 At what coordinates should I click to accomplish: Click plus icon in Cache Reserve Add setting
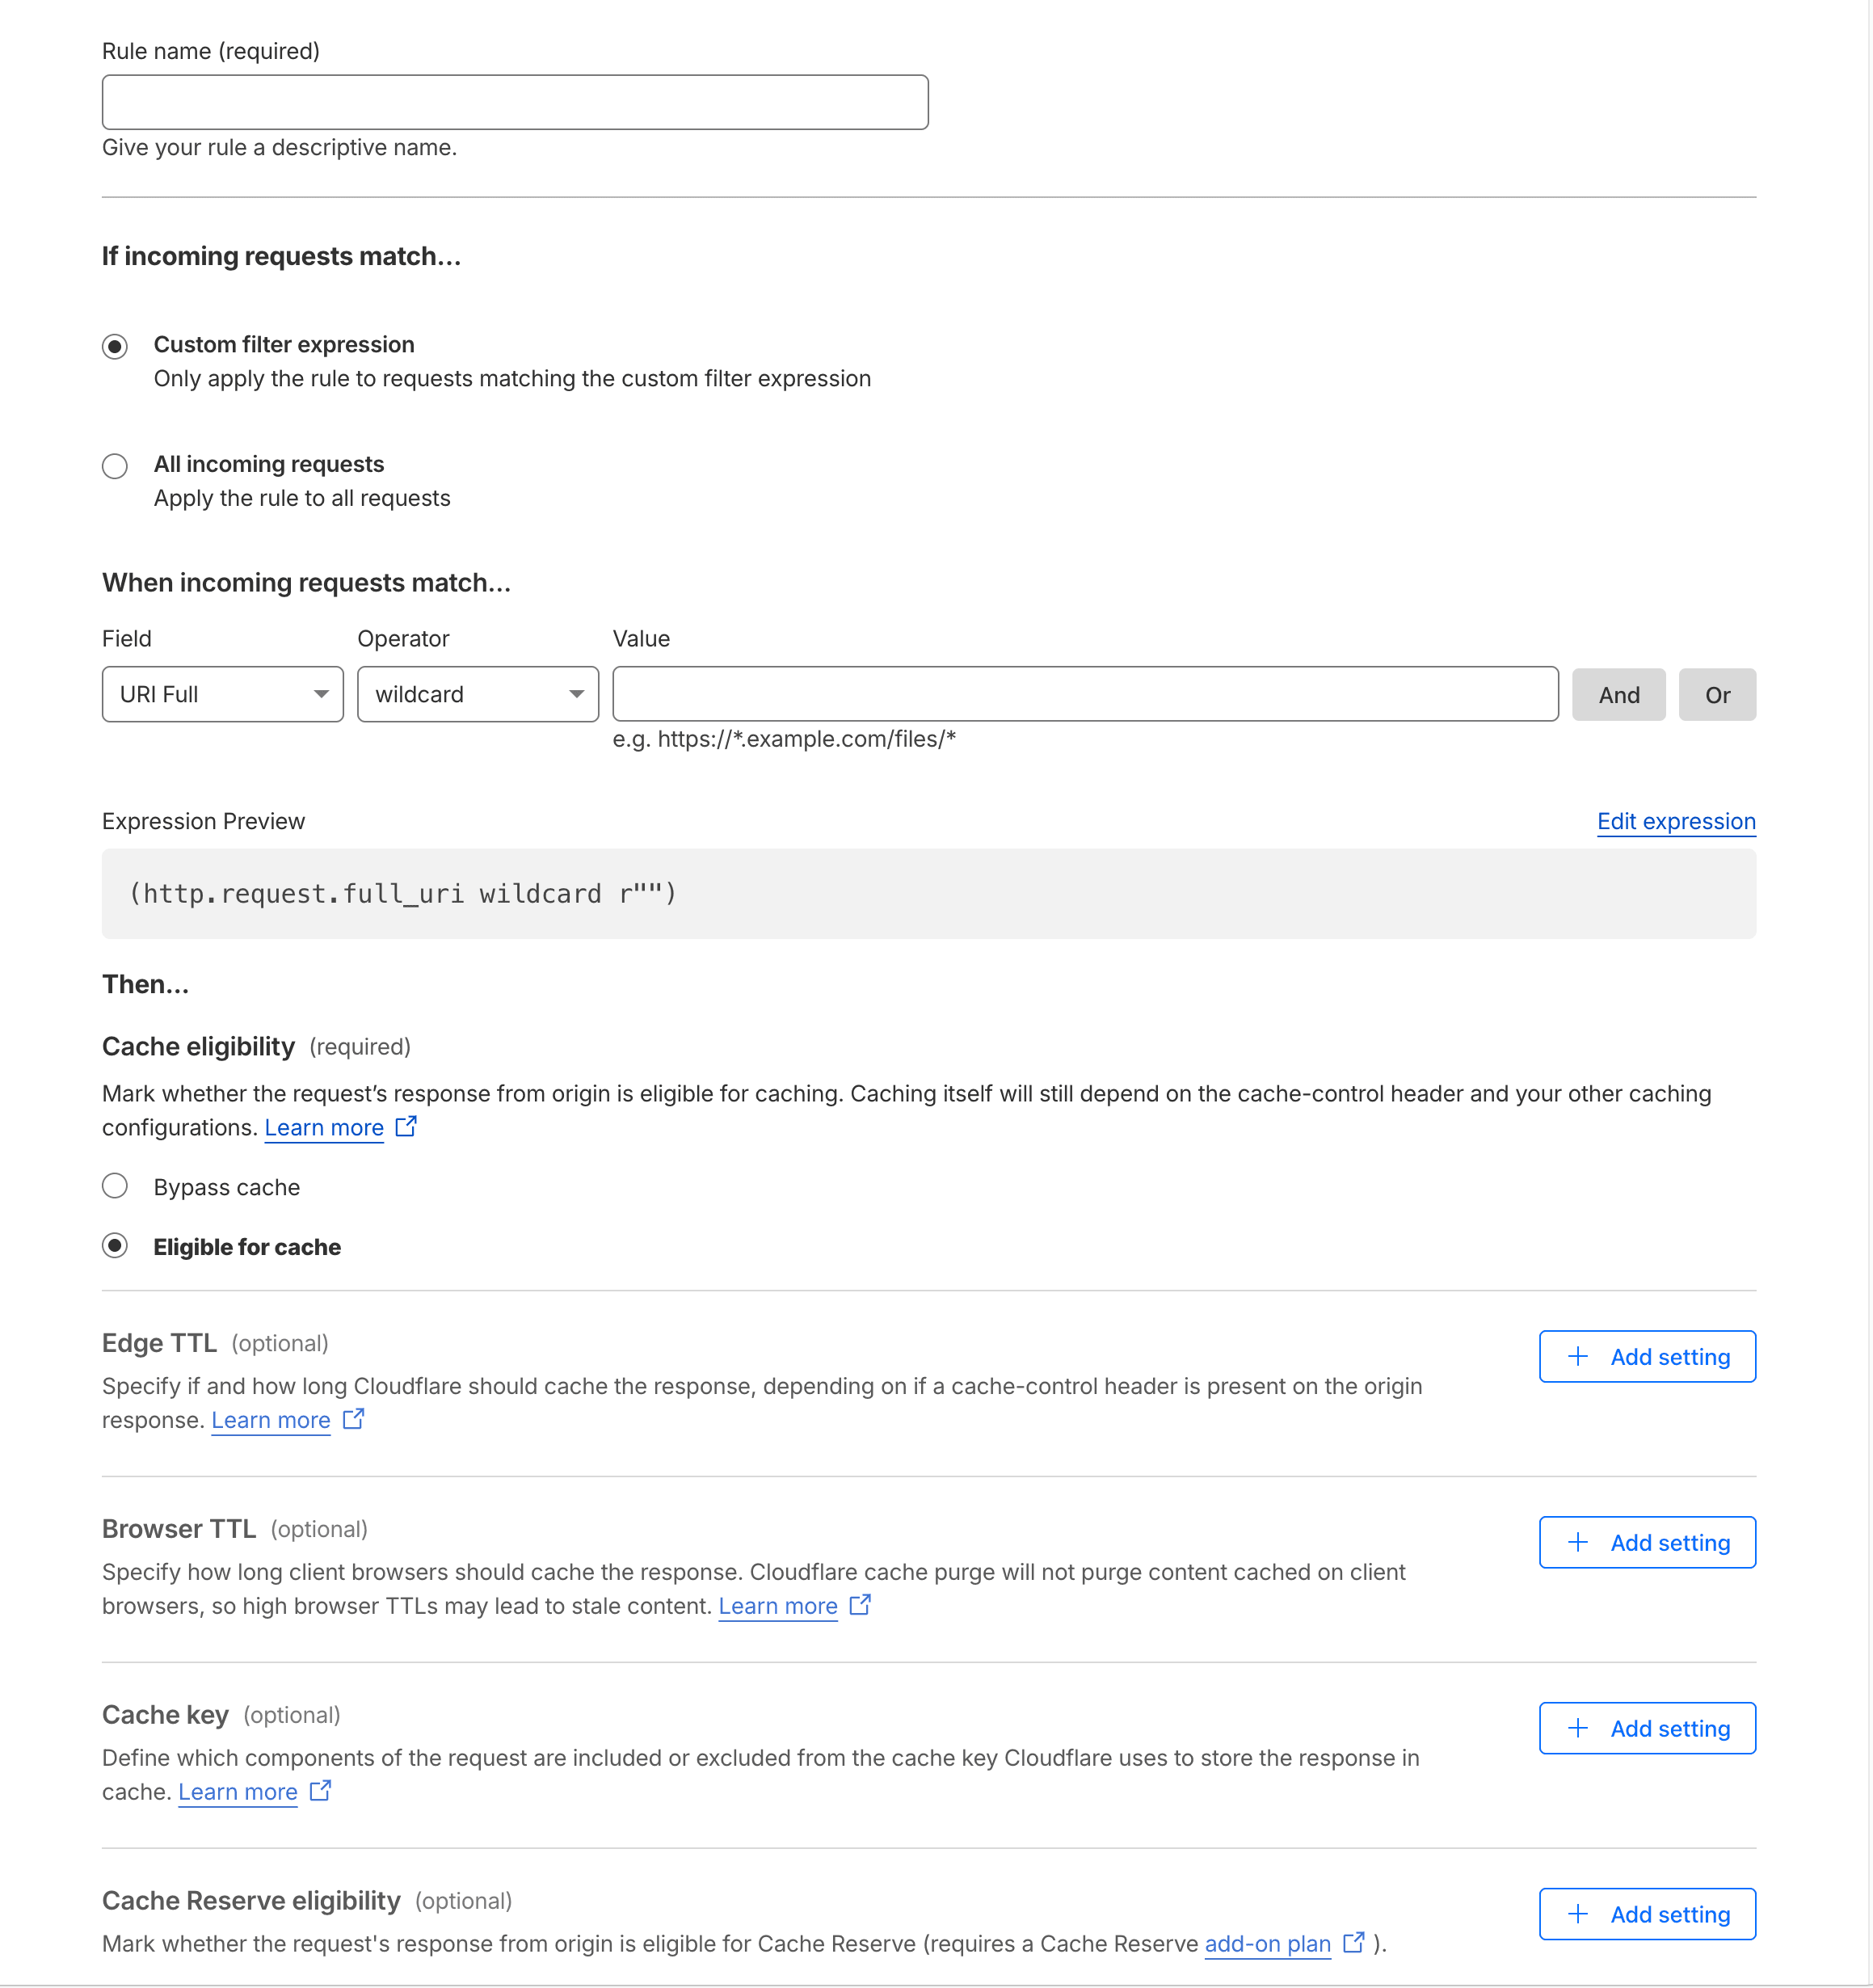click(x=1578, y=1913)
